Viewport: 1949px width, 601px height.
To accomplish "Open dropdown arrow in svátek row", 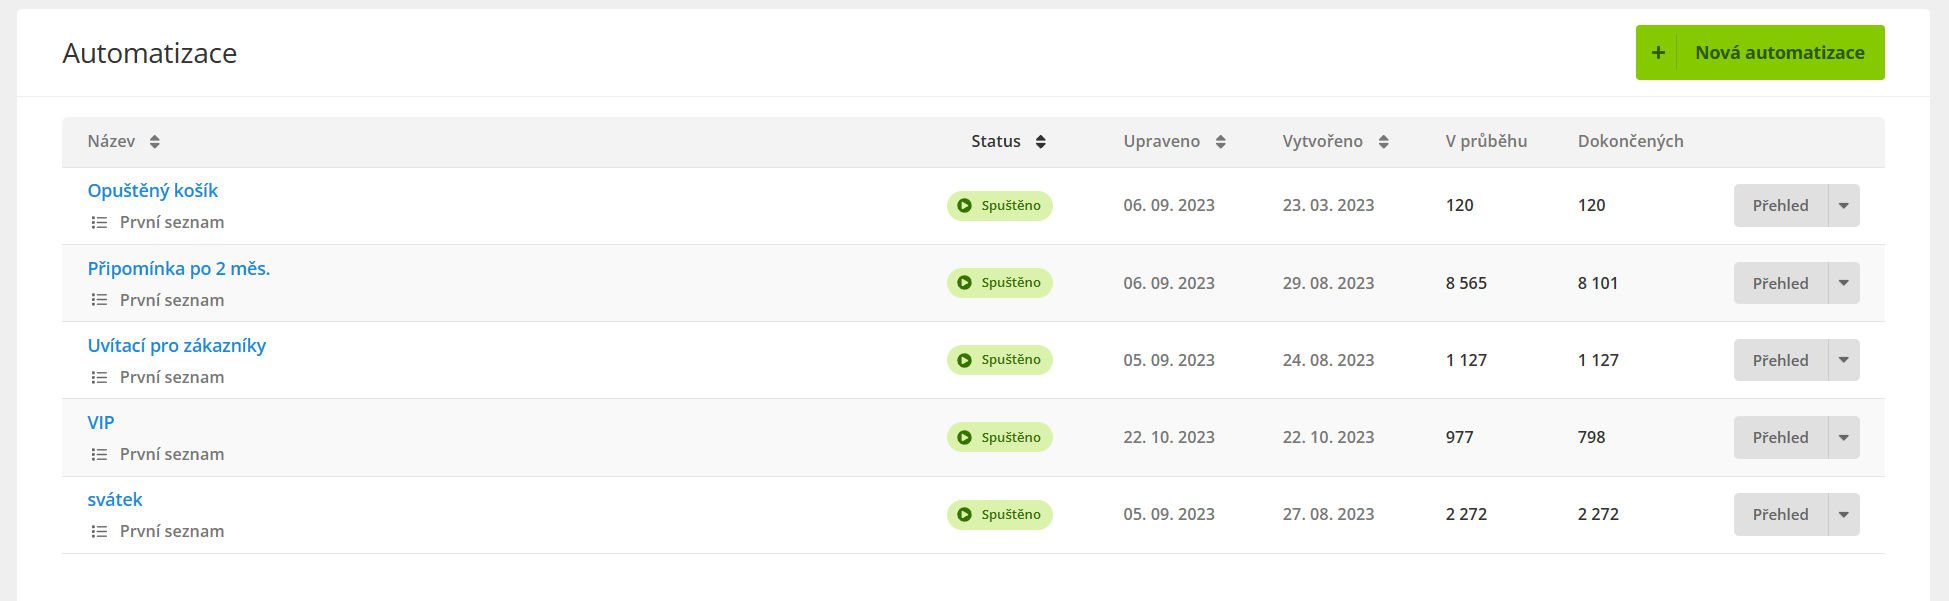I will coord(1844,515).
